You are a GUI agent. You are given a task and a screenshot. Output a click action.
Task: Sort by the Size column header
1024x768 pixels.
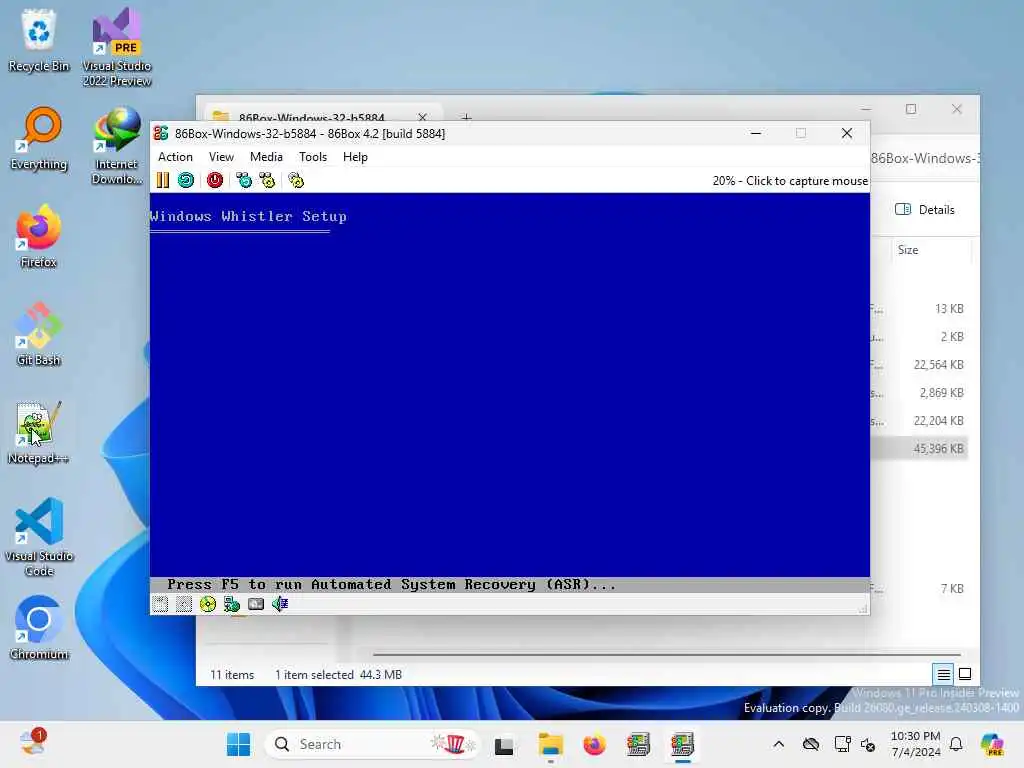tap(908, 249)
